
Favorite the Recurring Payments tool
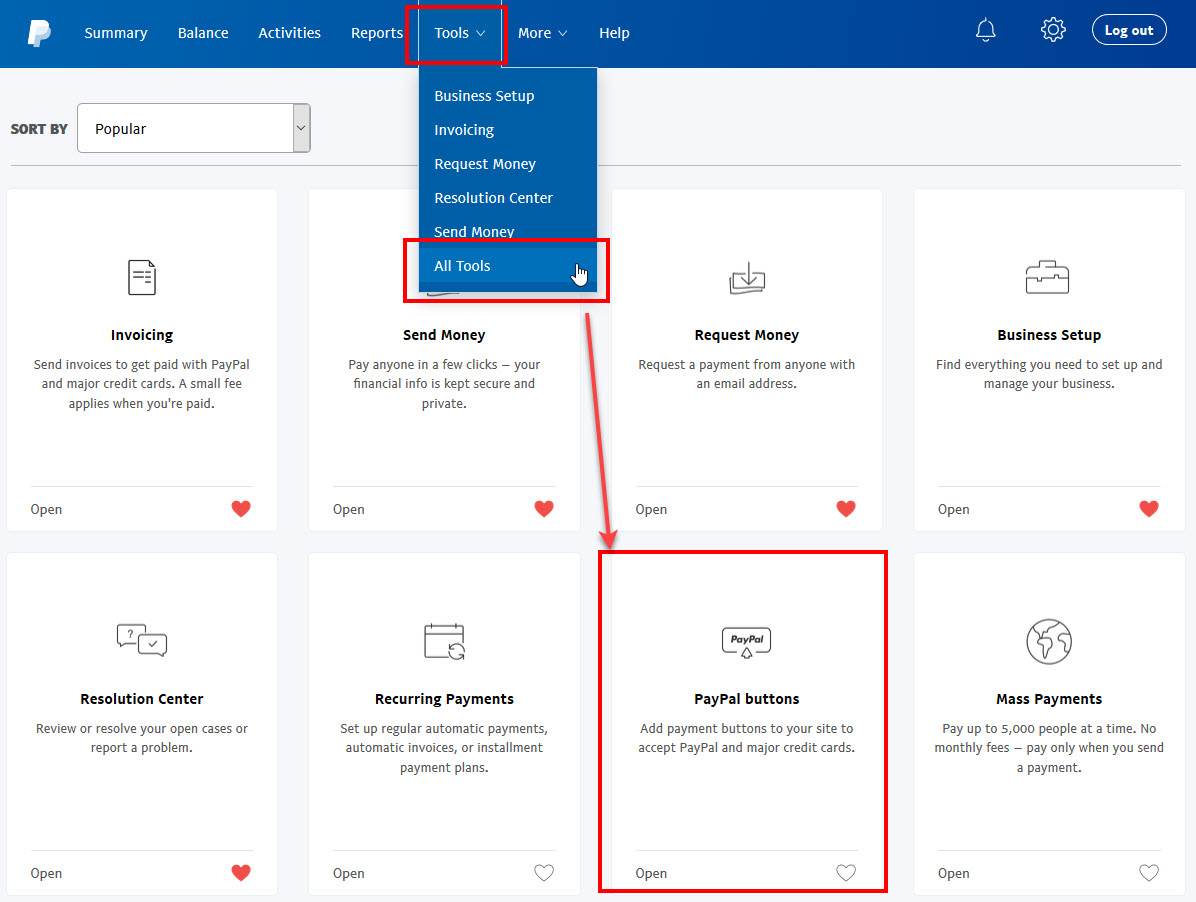pos(543,873)
